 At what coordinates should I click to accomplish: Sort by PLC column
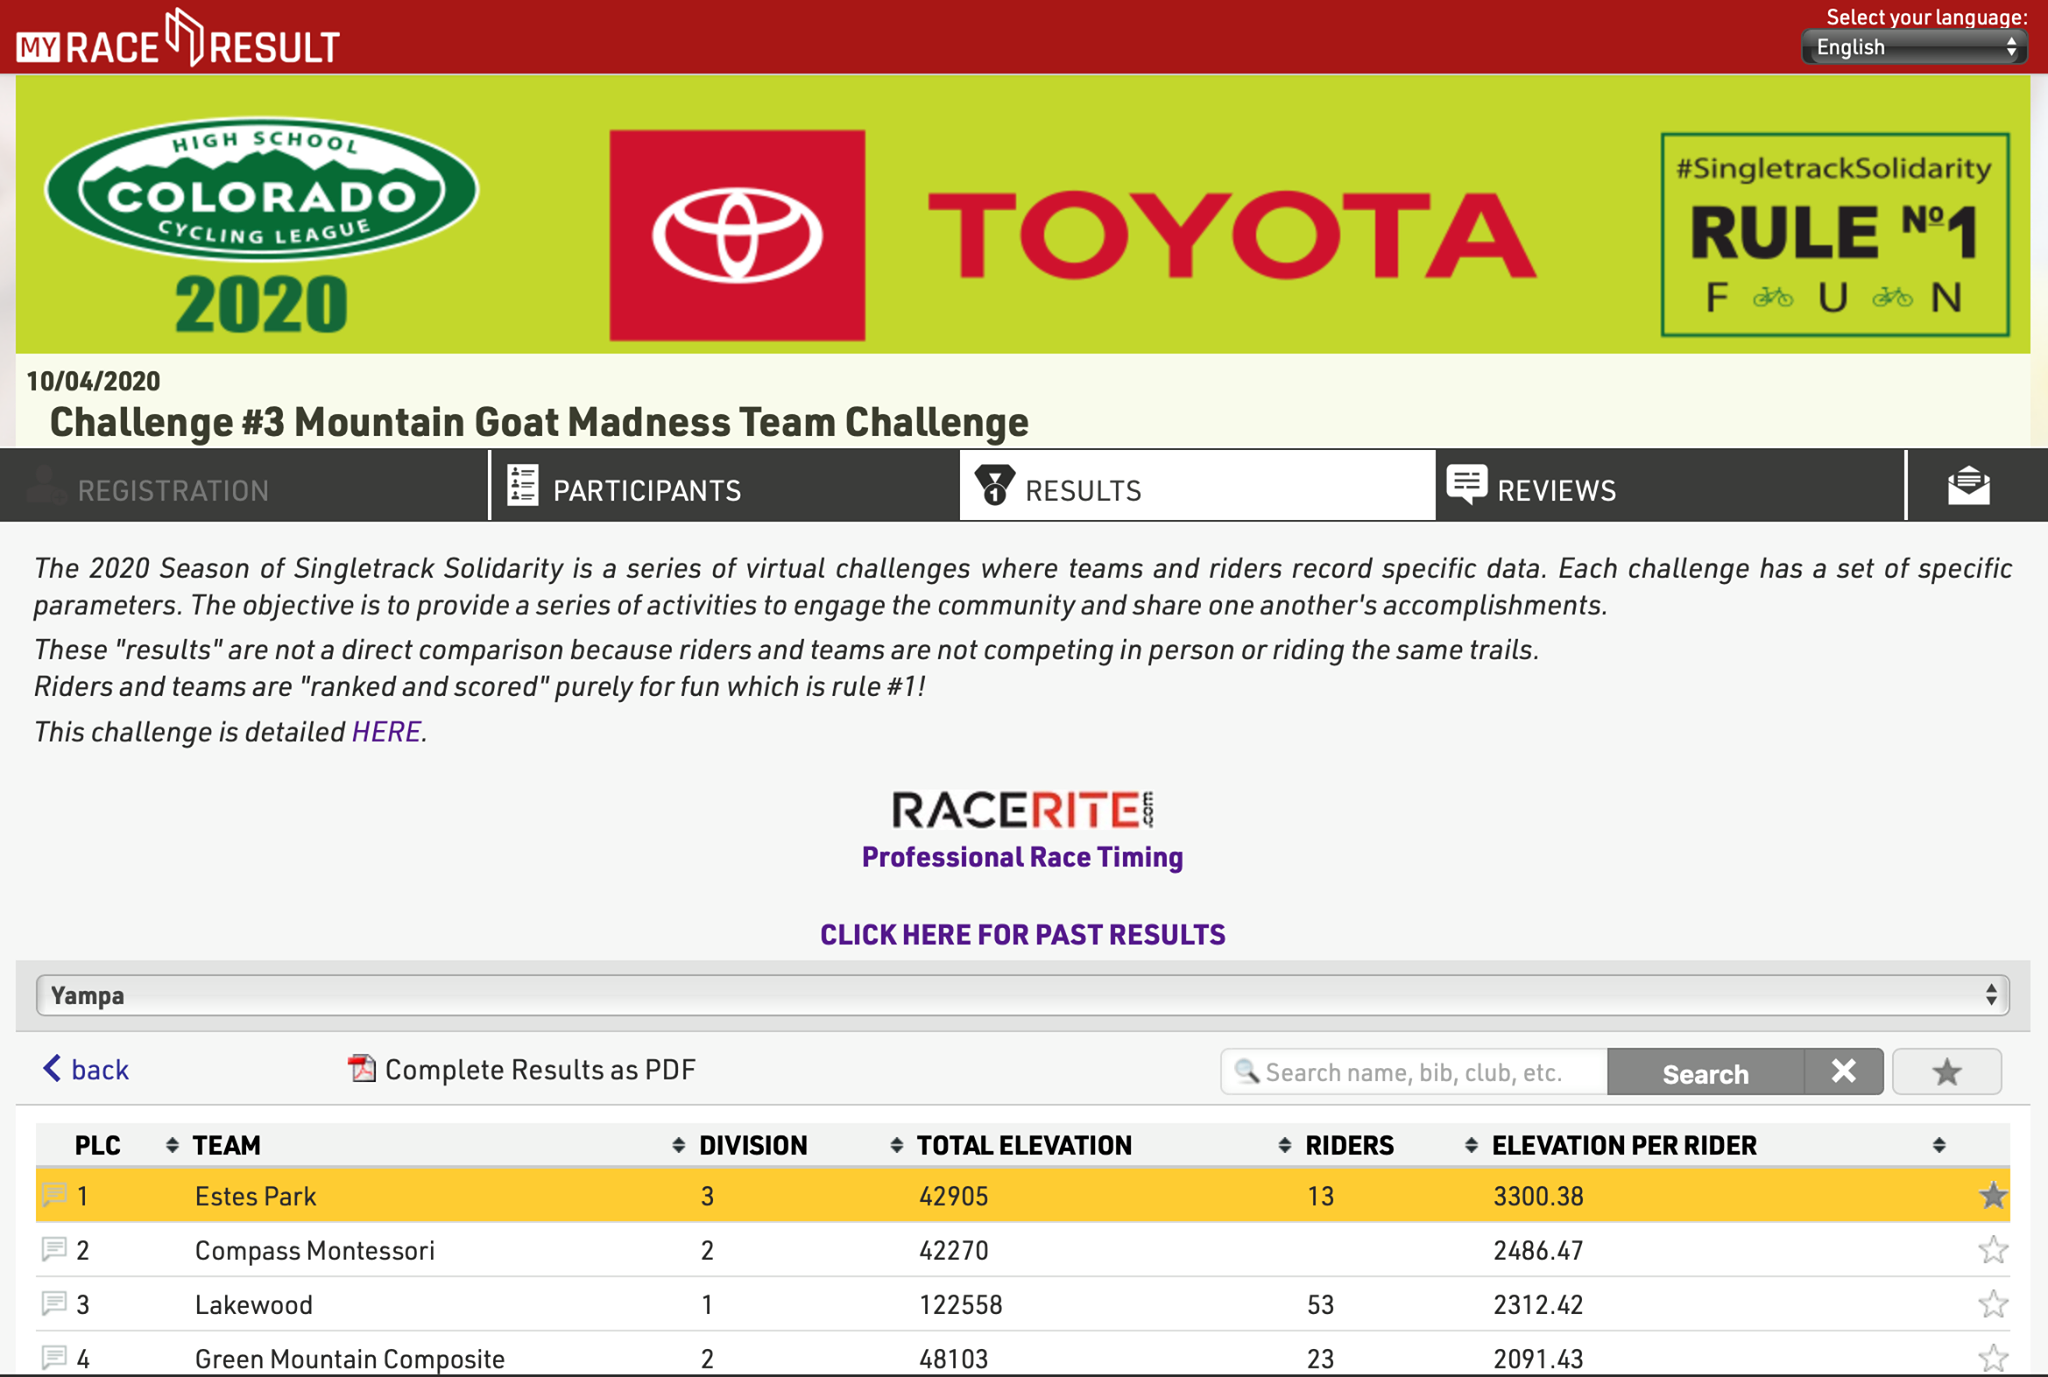[x=98, y=1145]
